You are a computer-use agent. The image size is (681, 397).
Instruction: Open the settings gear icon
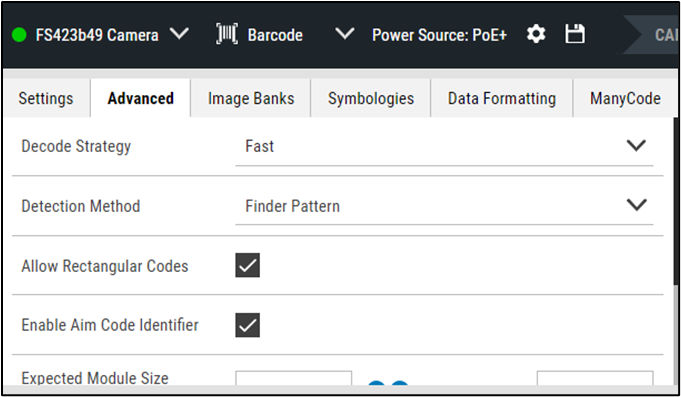click(x=536, y=34)
